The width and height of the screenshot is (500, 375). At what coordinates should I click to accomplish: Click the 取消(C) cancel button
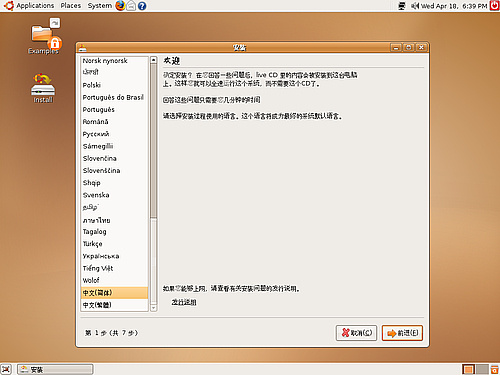pyautogui.click(x=356, y=333)
